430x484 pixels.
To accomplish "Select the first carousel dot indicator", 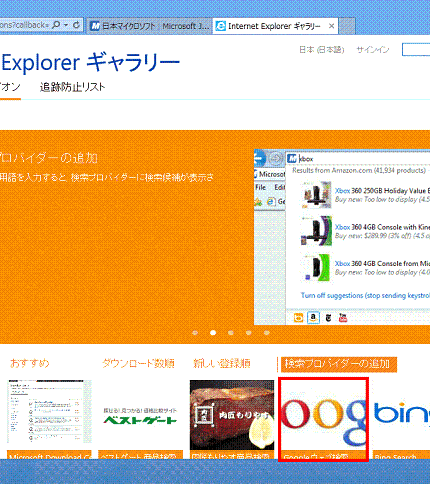I will tap(195, 333).
